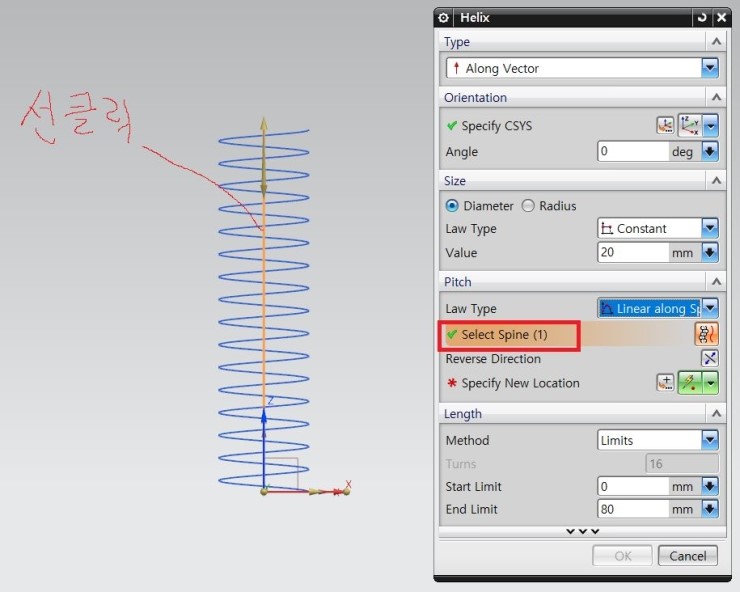Click the Reset icon in Helix title bar
The image size is (740, 592).
click(x=701, y=18)
